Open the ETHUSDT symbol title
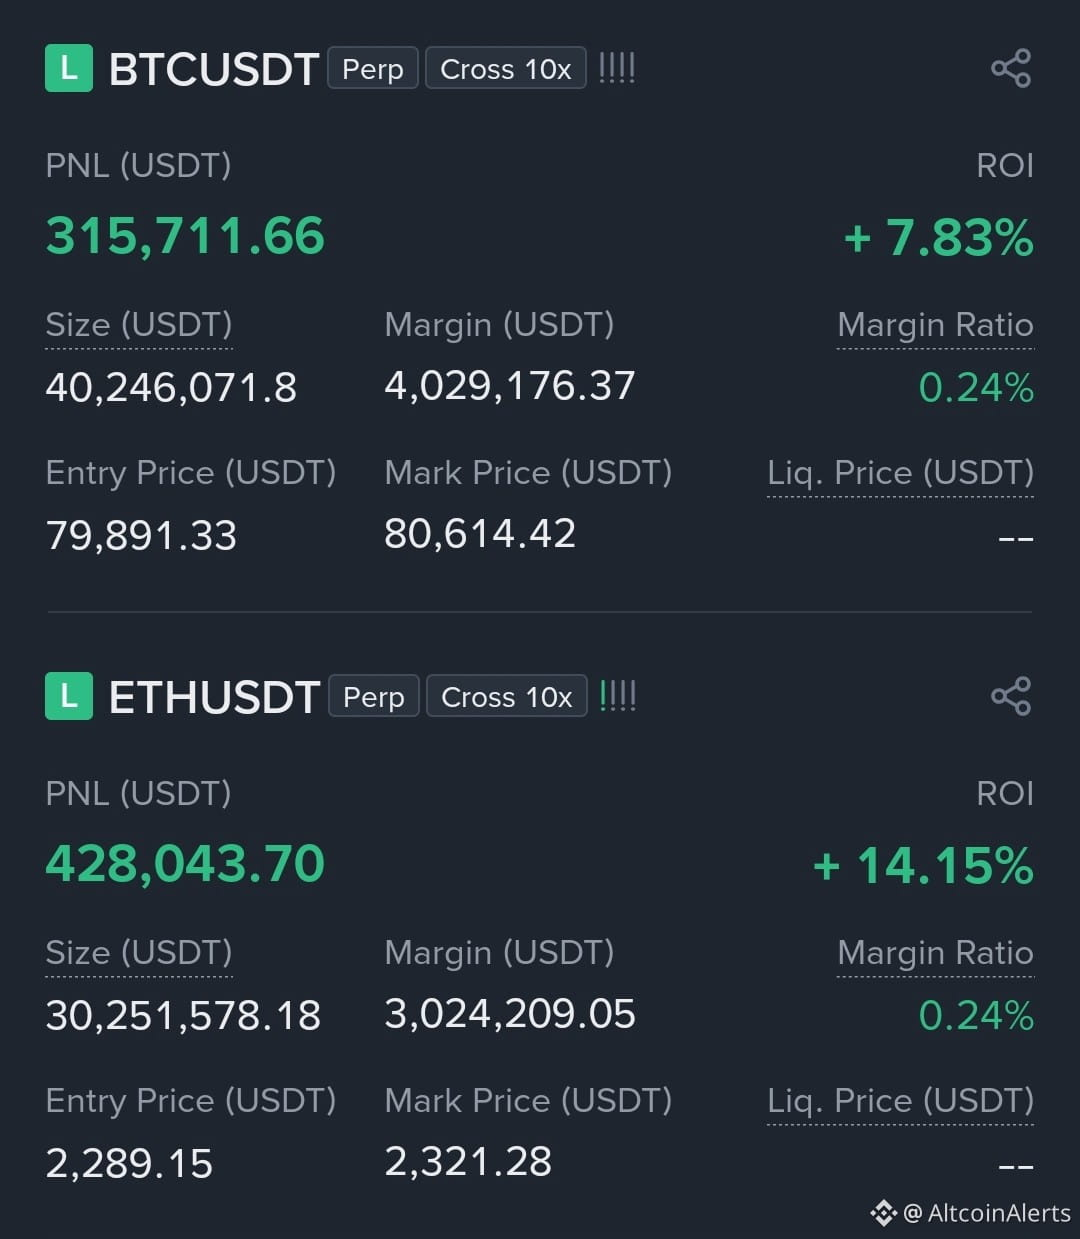 click(x=214, y=698)
